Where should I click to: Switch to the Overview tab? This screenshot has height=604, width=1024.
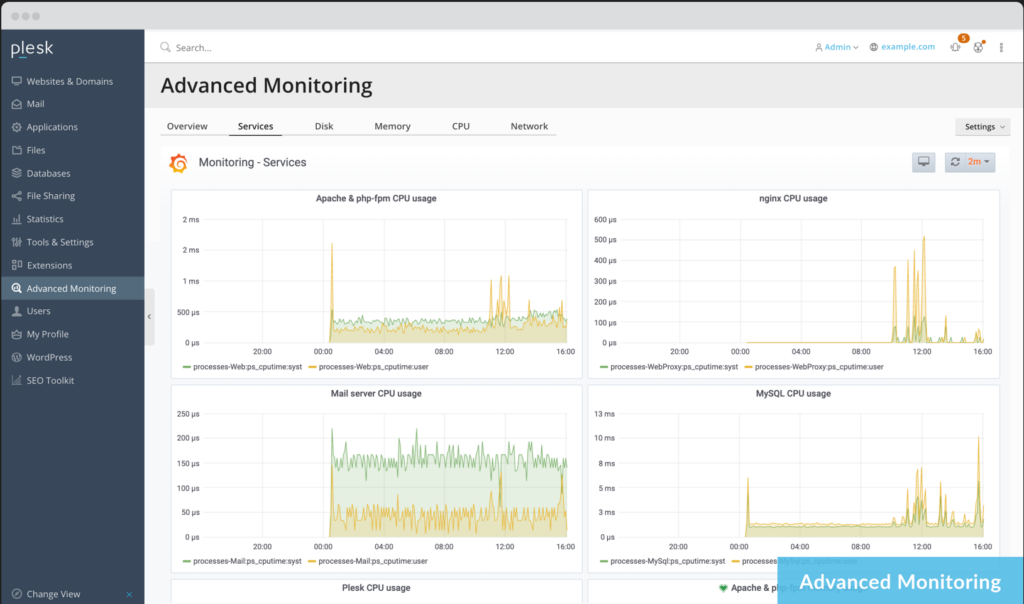[187, 126]
